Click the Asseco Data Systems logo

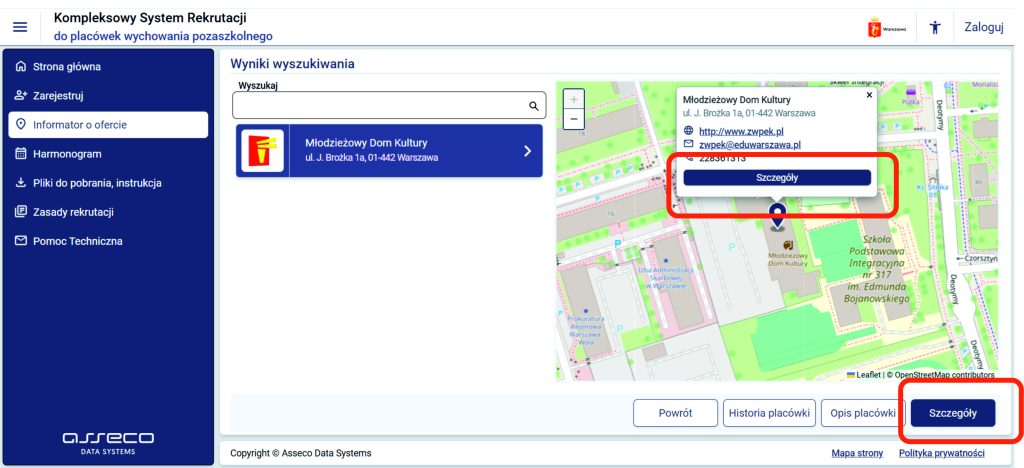pos(108,441)
